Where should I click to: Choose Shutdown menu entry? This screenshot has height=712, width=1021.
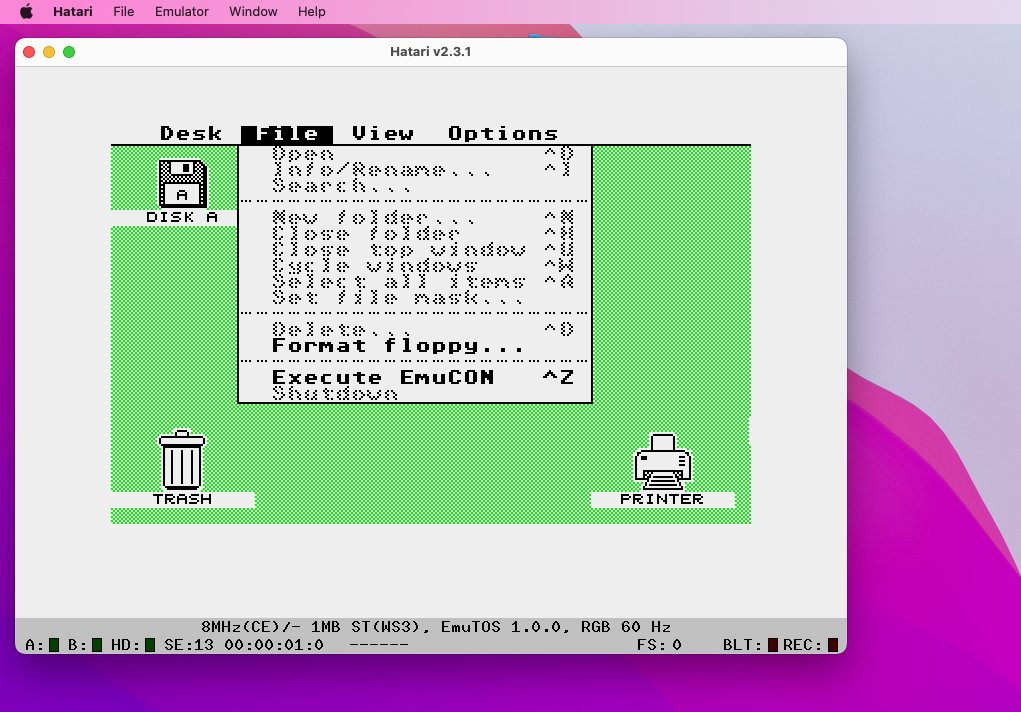(x=415, y=393)
